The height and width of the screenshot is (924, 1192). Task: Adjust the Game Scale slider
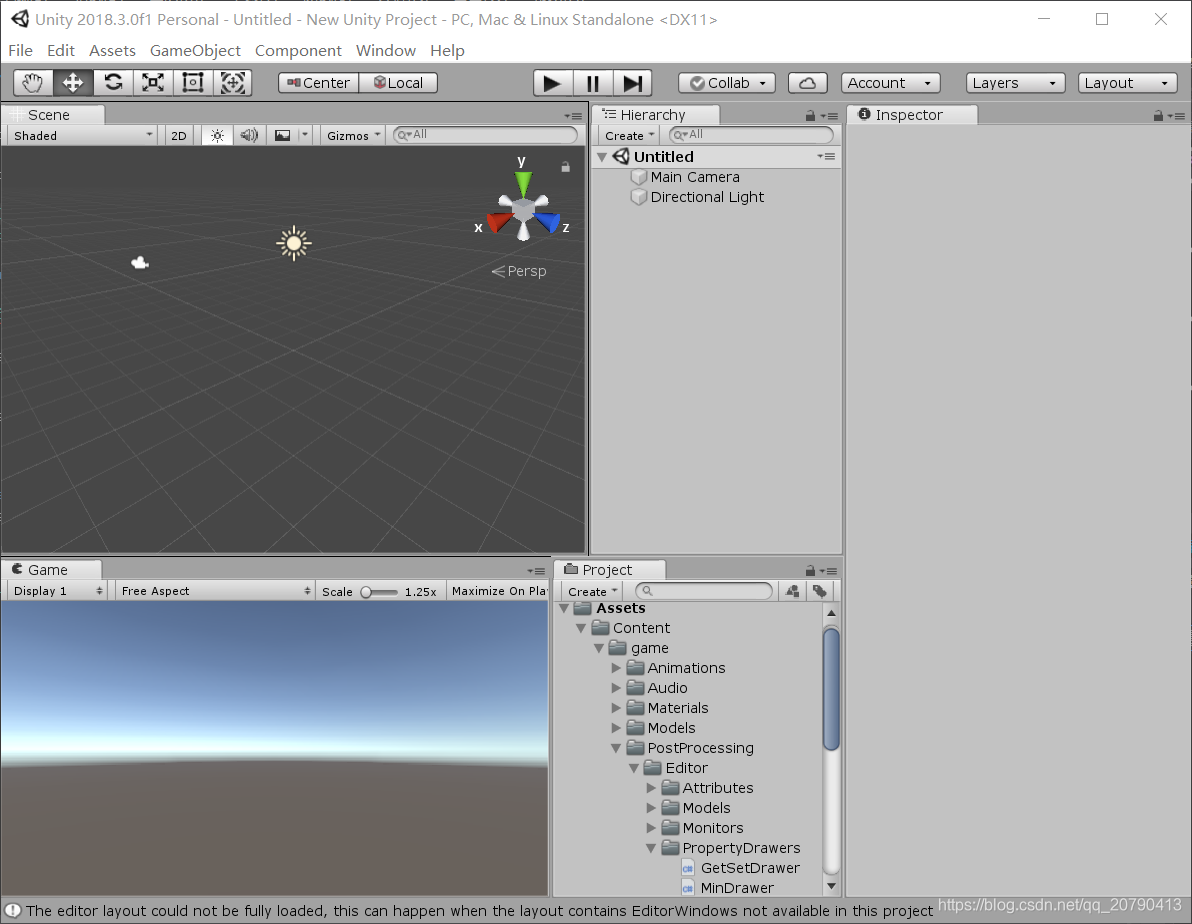coord(379,592)
